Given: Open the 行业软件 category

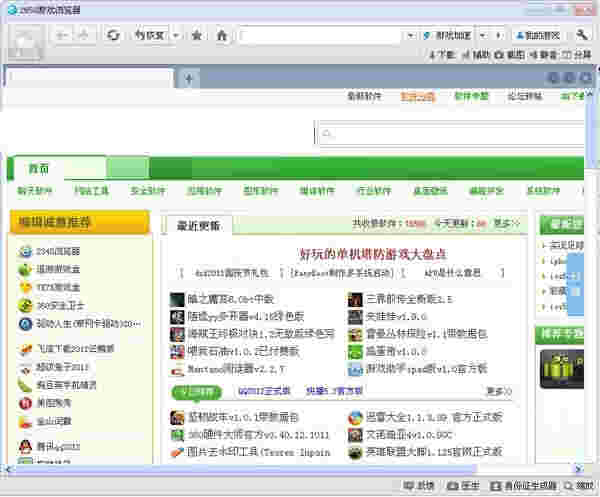Looking at the screenshot, I should [373, 191].
